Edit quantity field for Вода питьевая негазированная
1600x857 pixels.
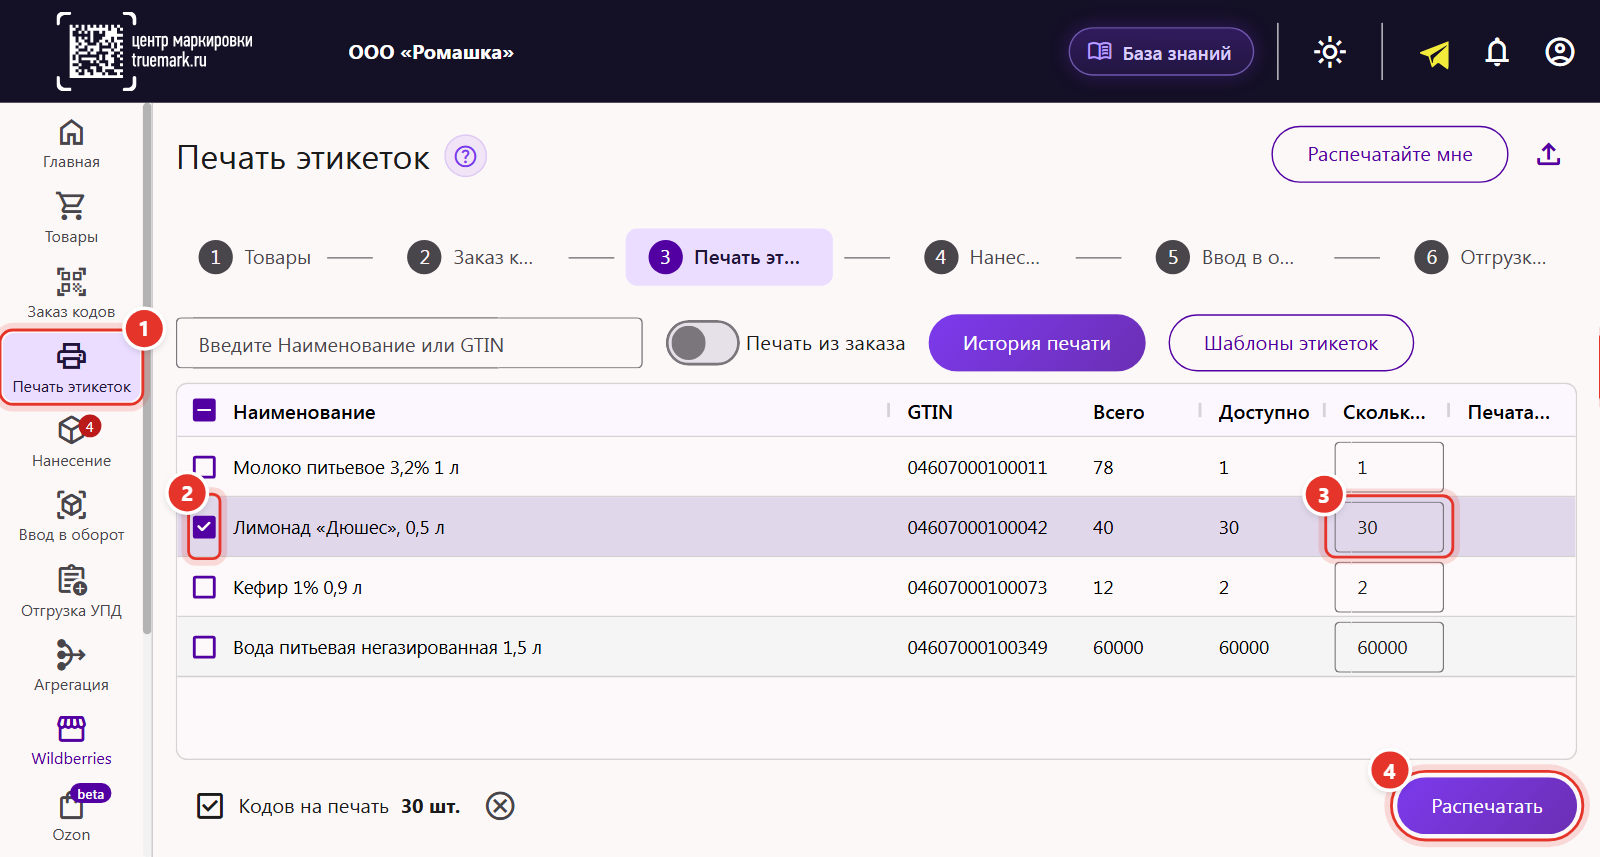(1389, 647)
